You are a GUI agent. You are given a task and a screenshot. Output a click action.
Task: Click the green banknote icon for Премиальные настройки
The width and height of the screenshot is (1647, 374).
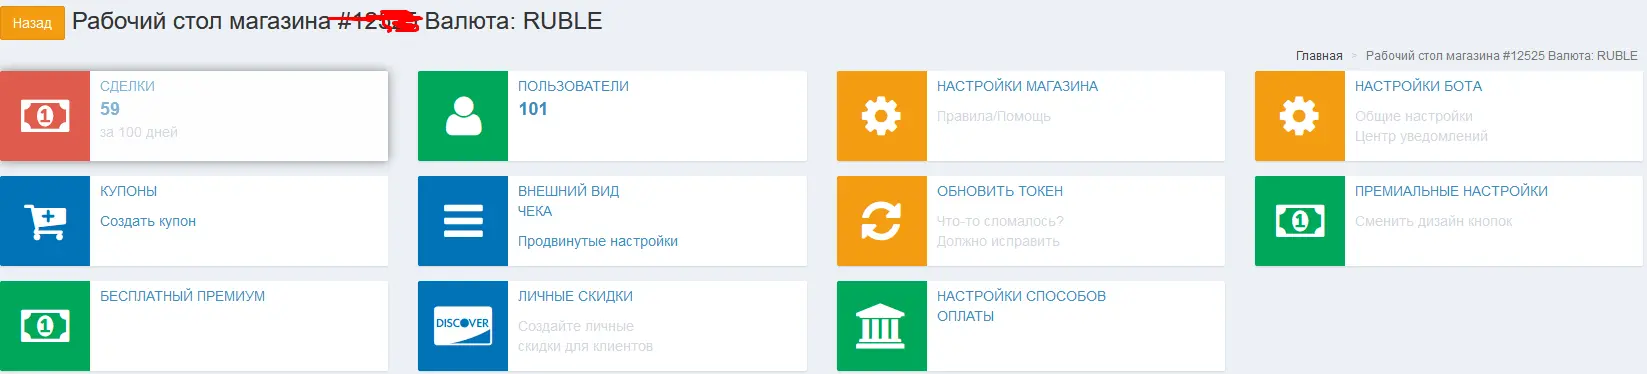[x=1300, y=221]
